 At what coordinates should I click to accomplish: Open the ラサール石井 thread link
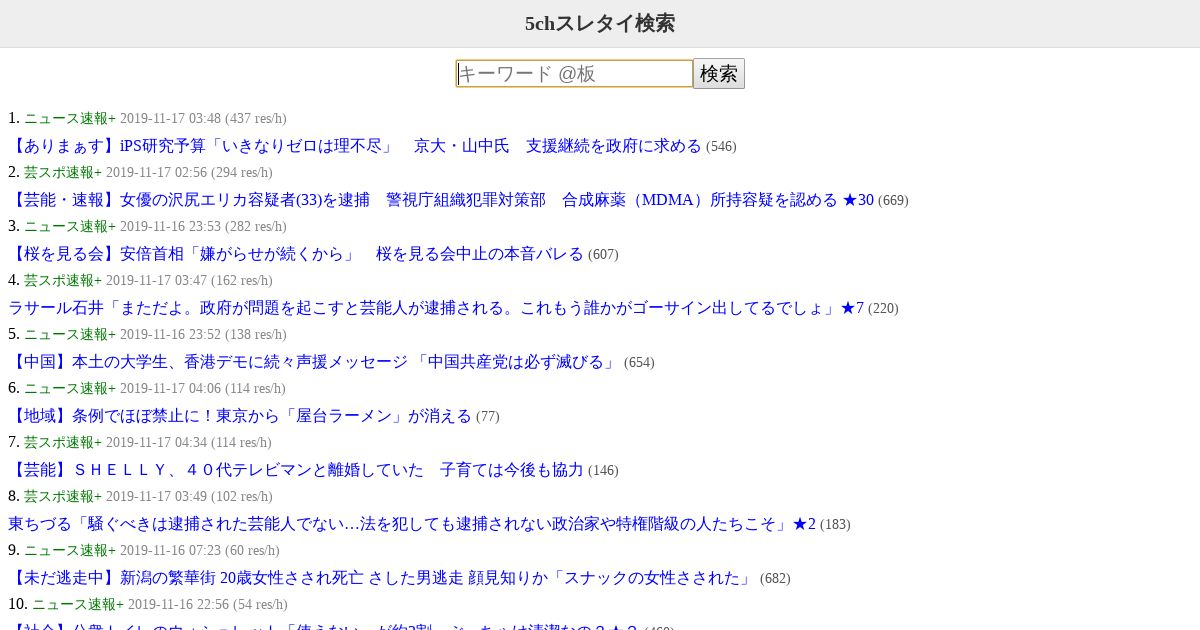[436, 308]
